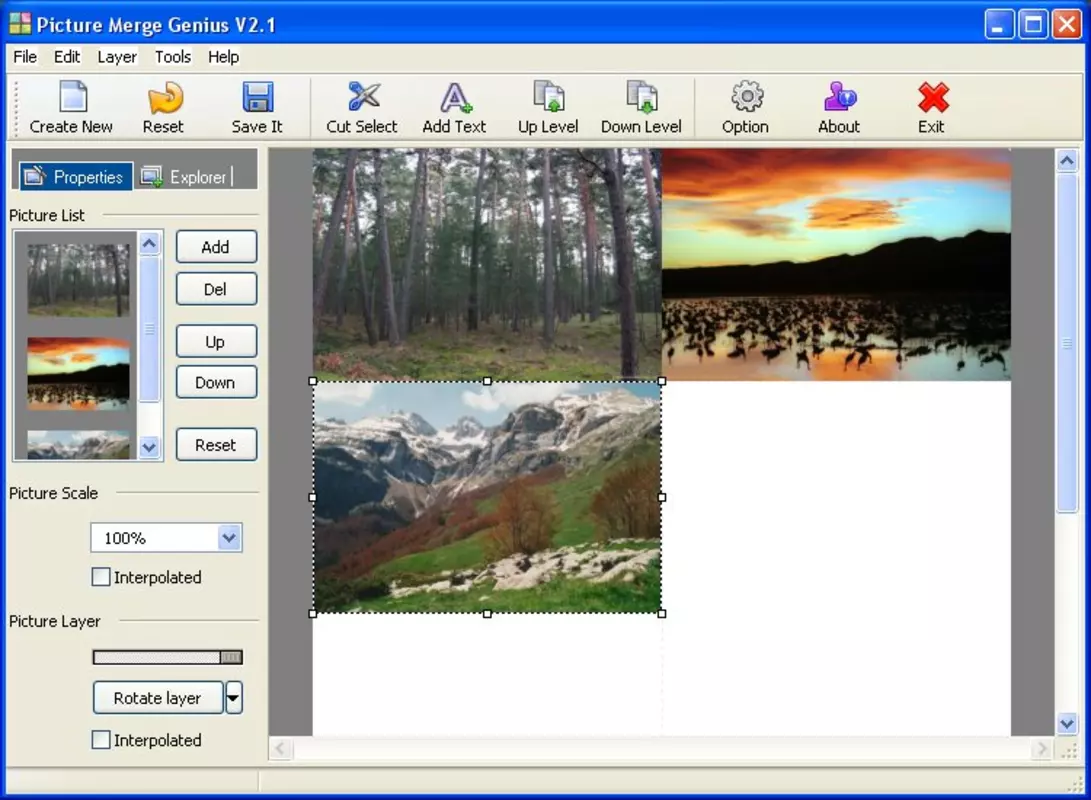
Task: Open Rotate layer dropdown arrow
Action: (x=234, y=698)
